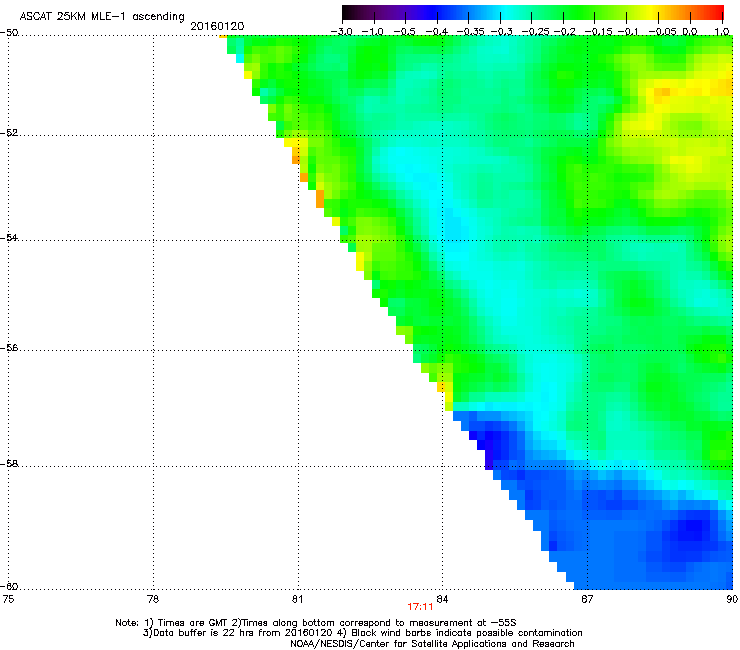Click longitude label 90 on the axis

pos(732,599)
